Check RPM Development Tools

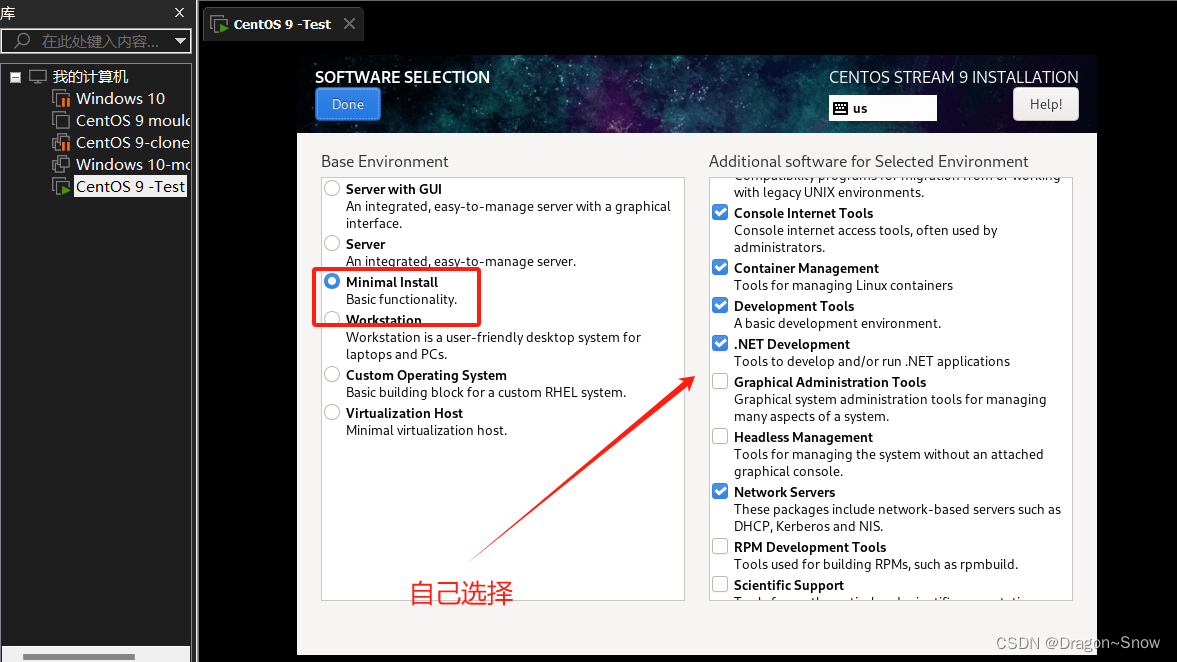pos(720,546)
